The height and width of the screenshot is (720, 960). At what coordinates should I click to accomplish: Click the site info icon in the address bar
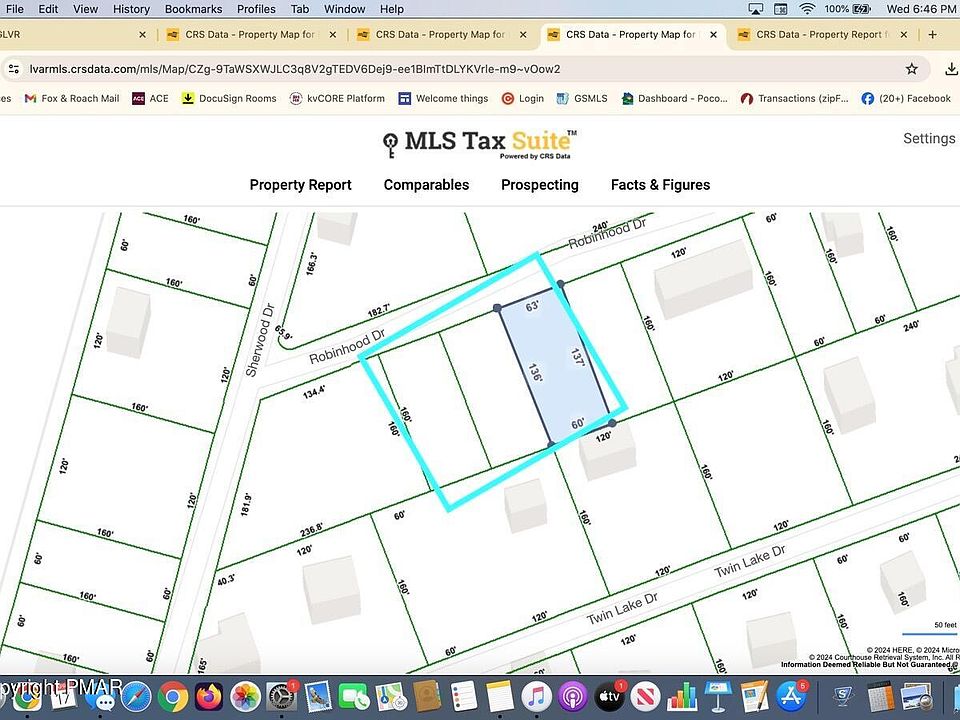(13, 69)
